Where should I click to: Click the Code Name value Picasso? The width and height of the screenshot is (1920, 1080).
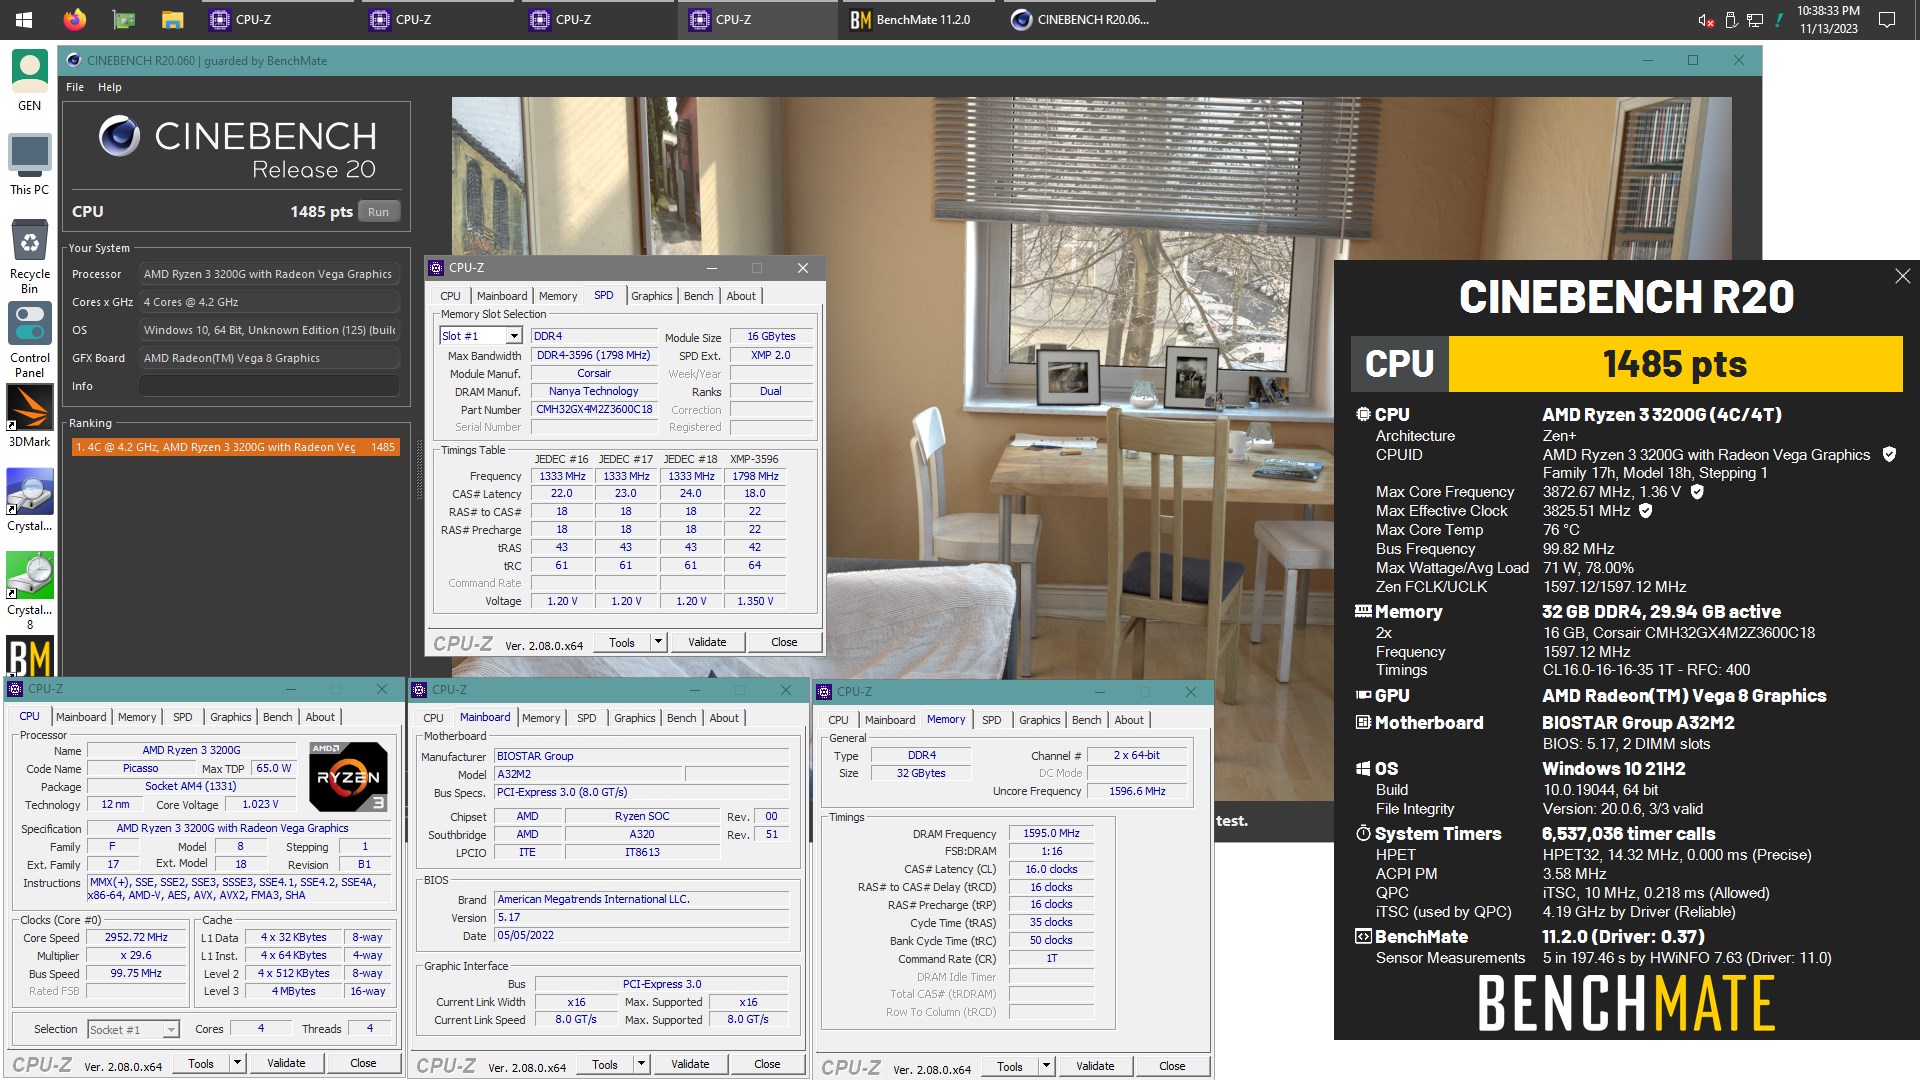[x=141, y=768]
